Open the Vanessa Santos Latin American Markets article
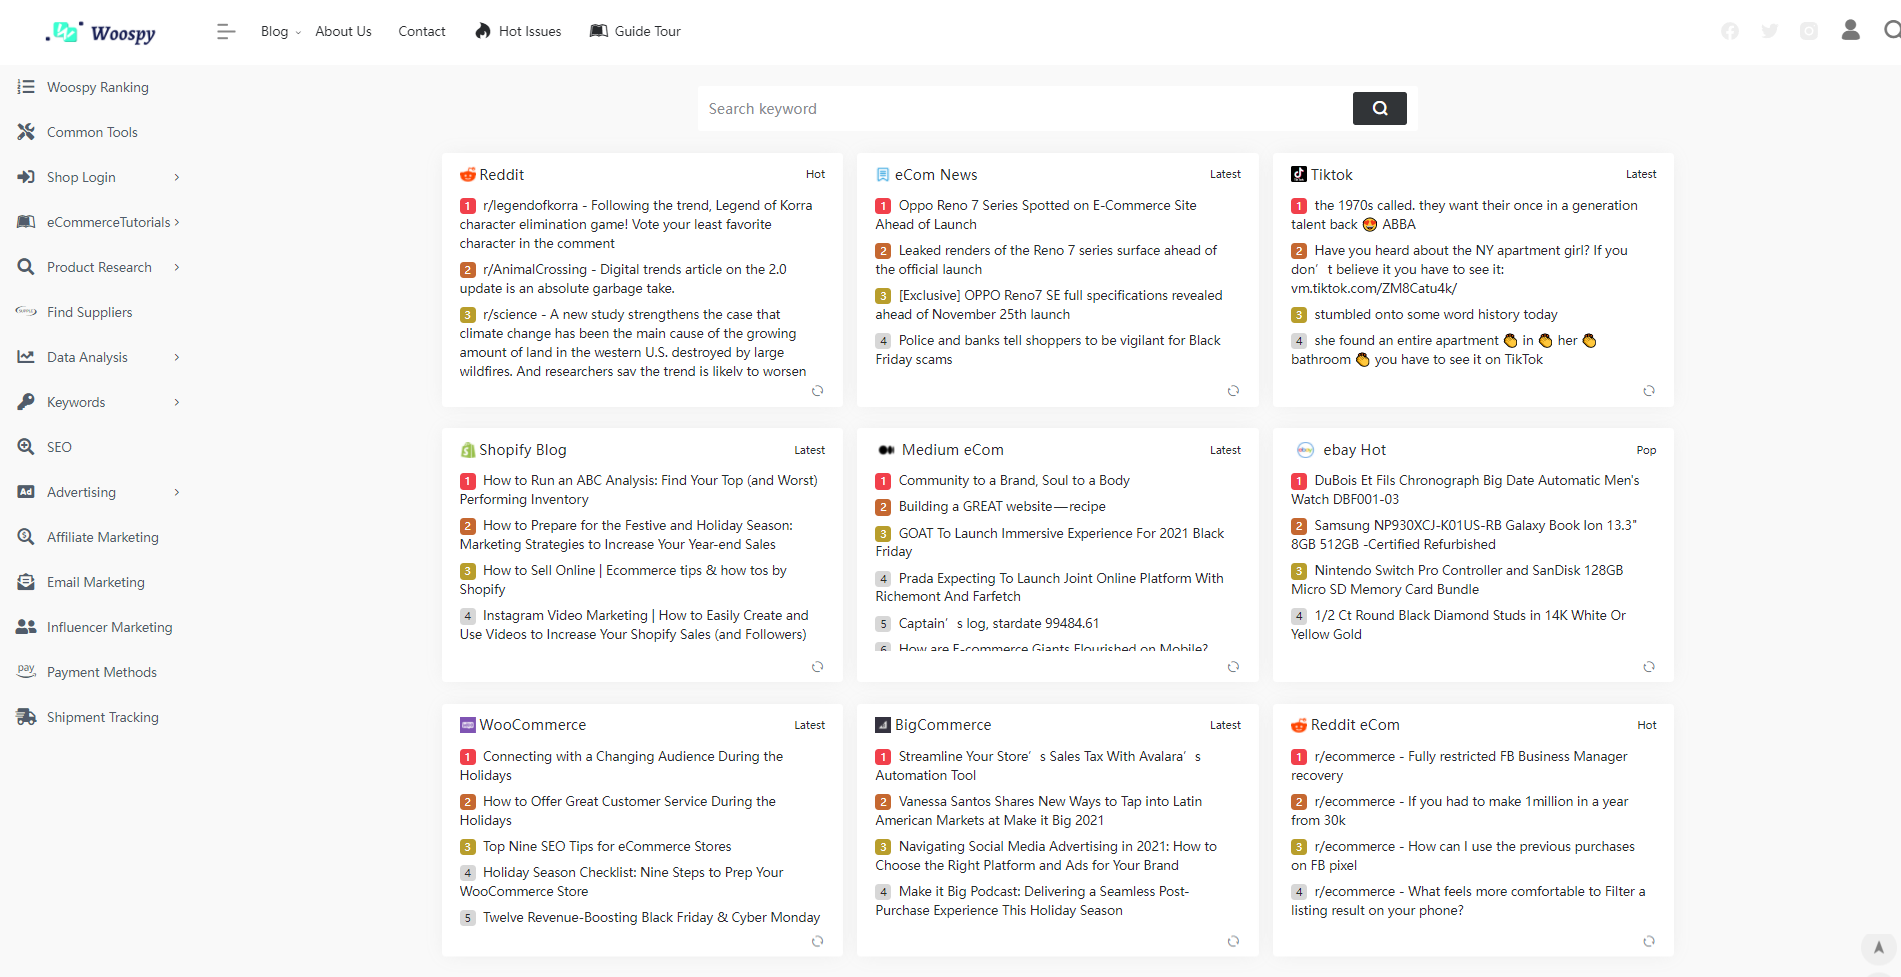This screenshot has height=977, width=1901. (x=1039, y=811)
